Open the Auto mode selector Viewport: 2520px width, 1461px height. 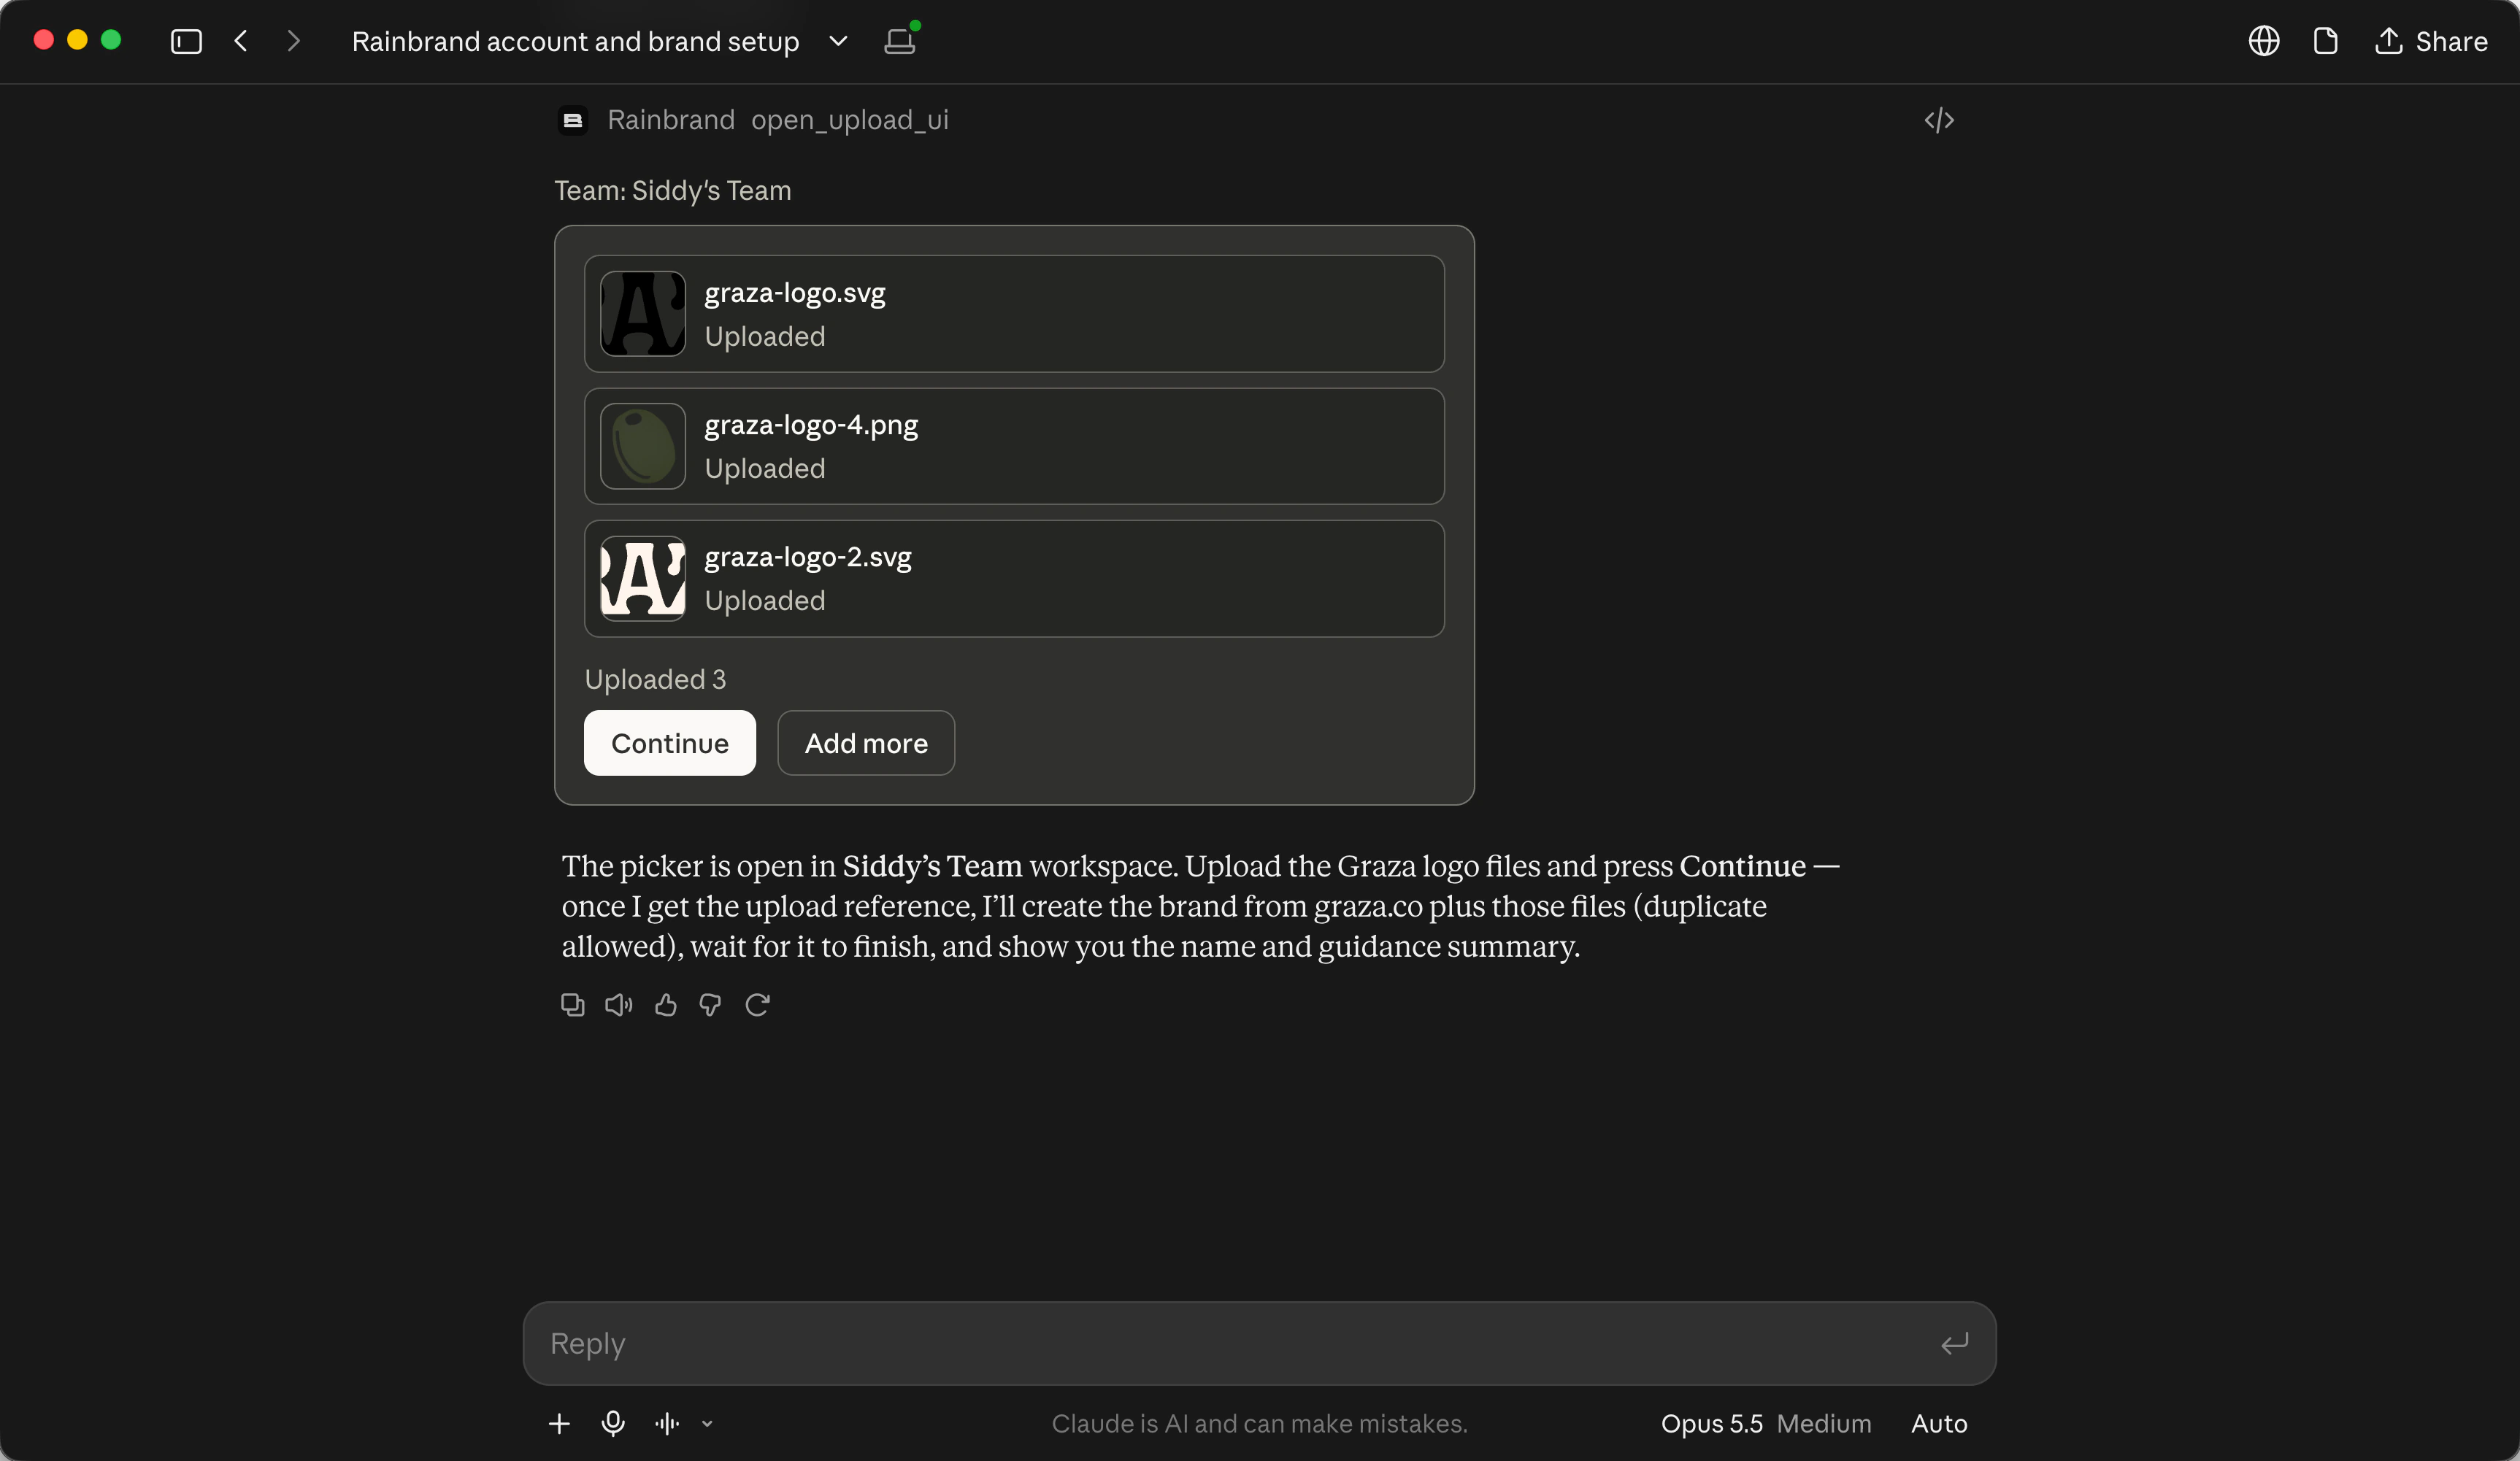[1939, 1423]
